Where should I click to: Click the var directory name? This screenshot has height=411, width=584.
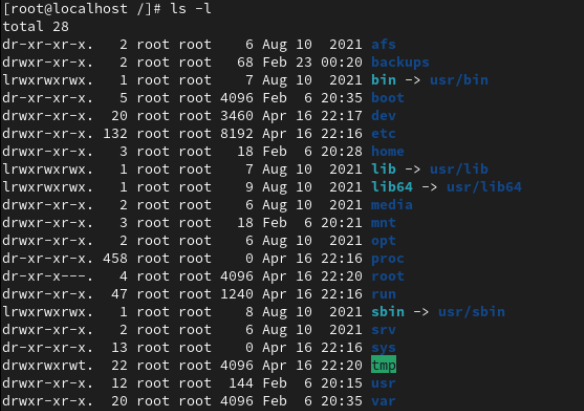point(383,401)
